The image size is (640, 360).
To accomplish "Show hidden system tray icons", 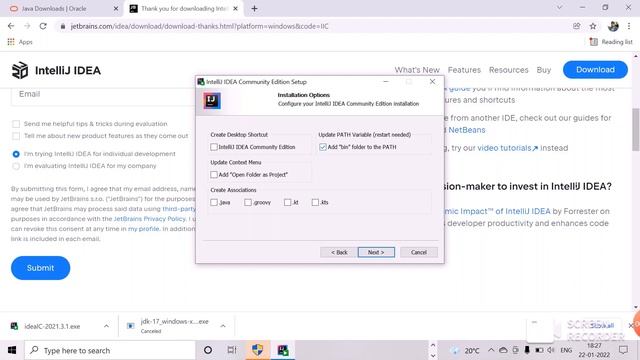I will coord(491,350).
